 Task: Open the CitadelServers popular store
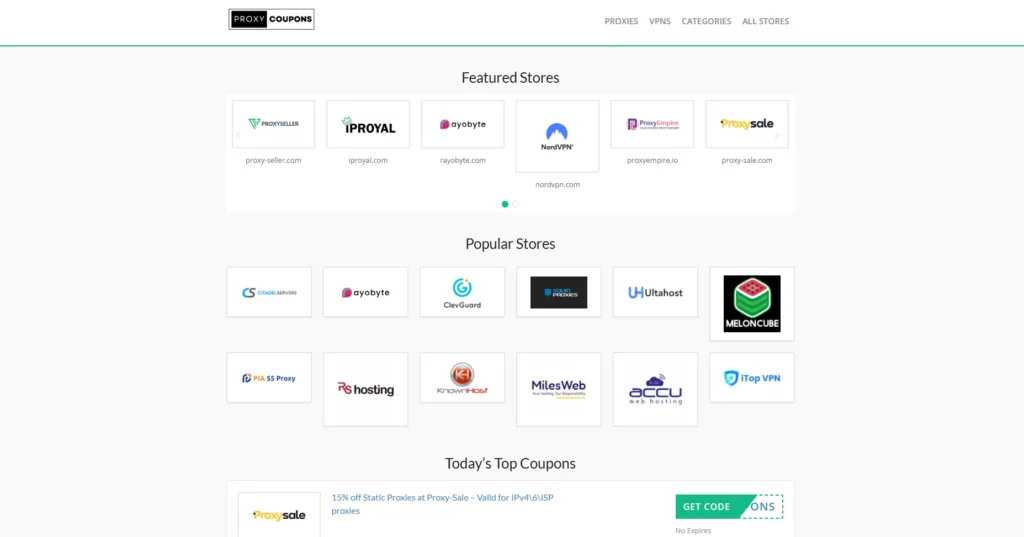(x=269, y=292)
